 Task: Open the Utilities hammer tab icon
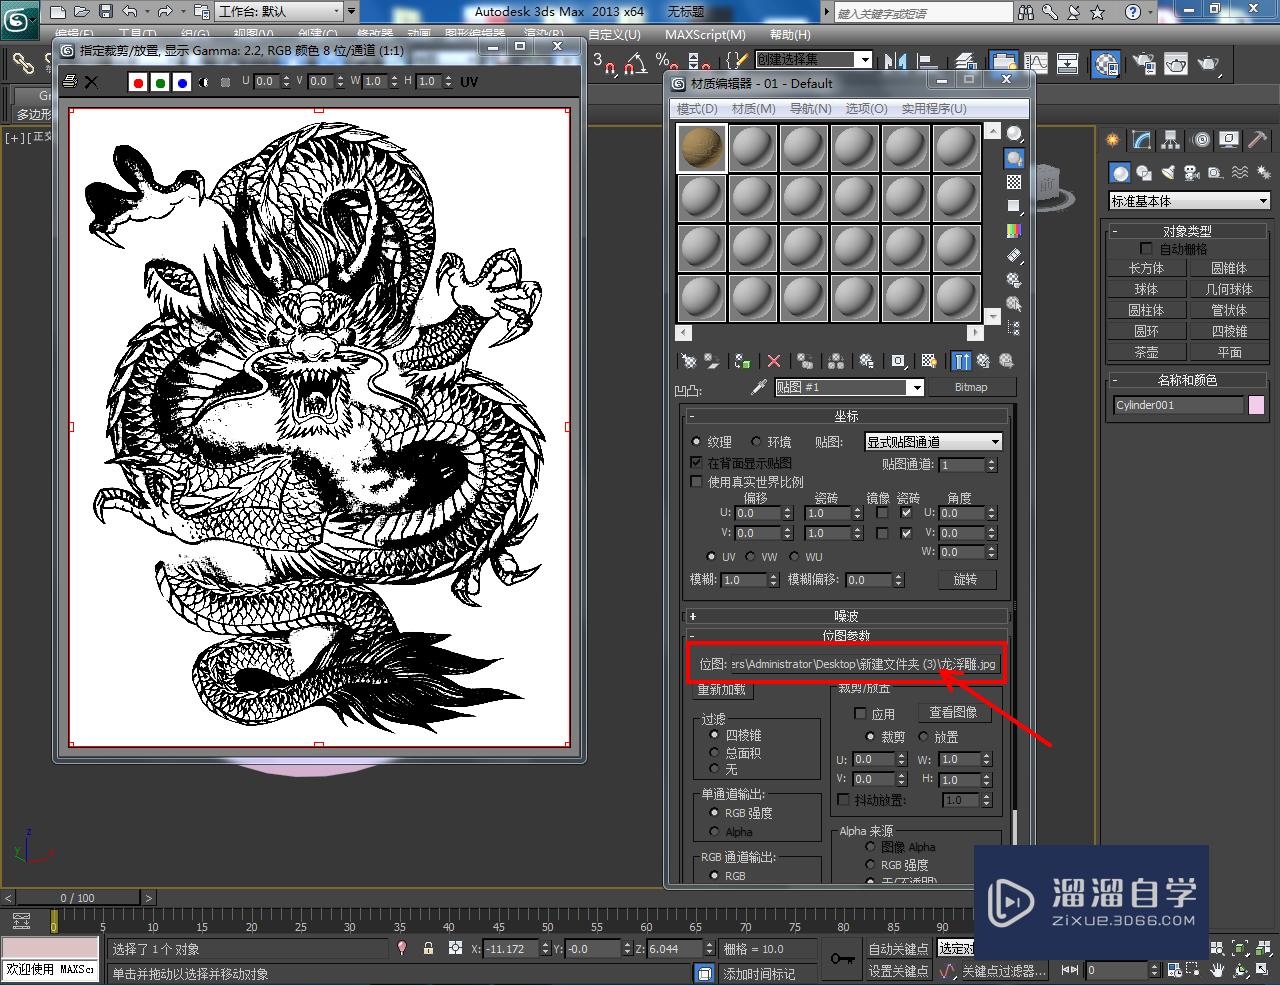(1257, 140)
